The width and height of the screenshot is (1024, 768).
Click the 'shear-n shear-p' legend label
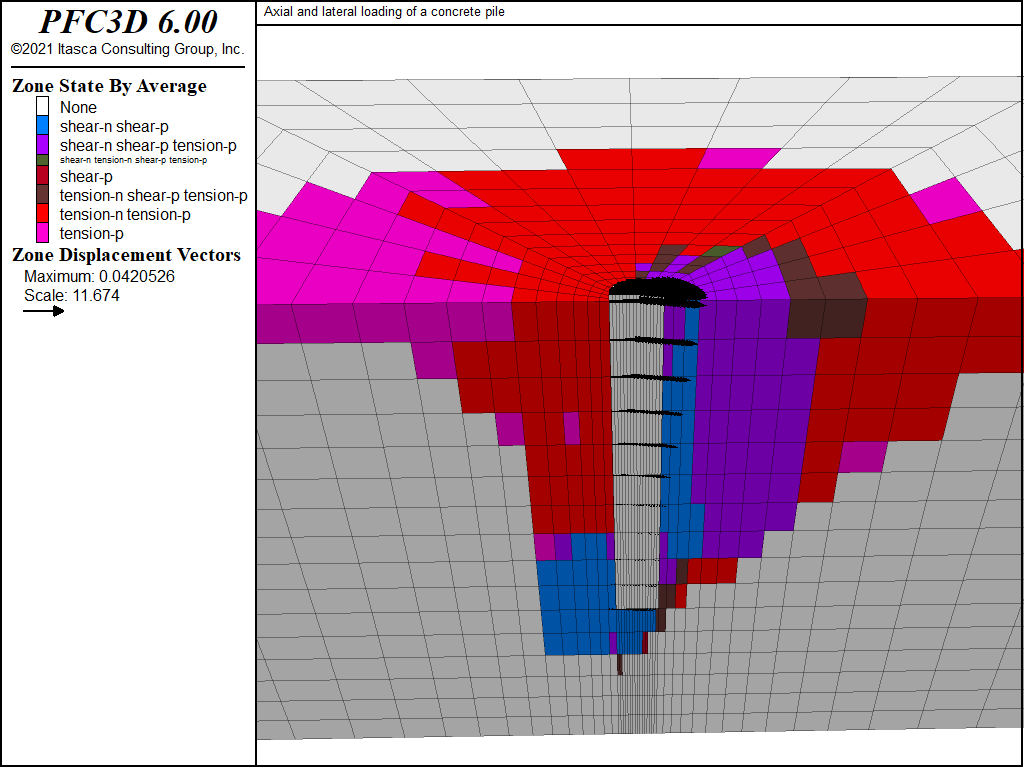coord(114,127)
